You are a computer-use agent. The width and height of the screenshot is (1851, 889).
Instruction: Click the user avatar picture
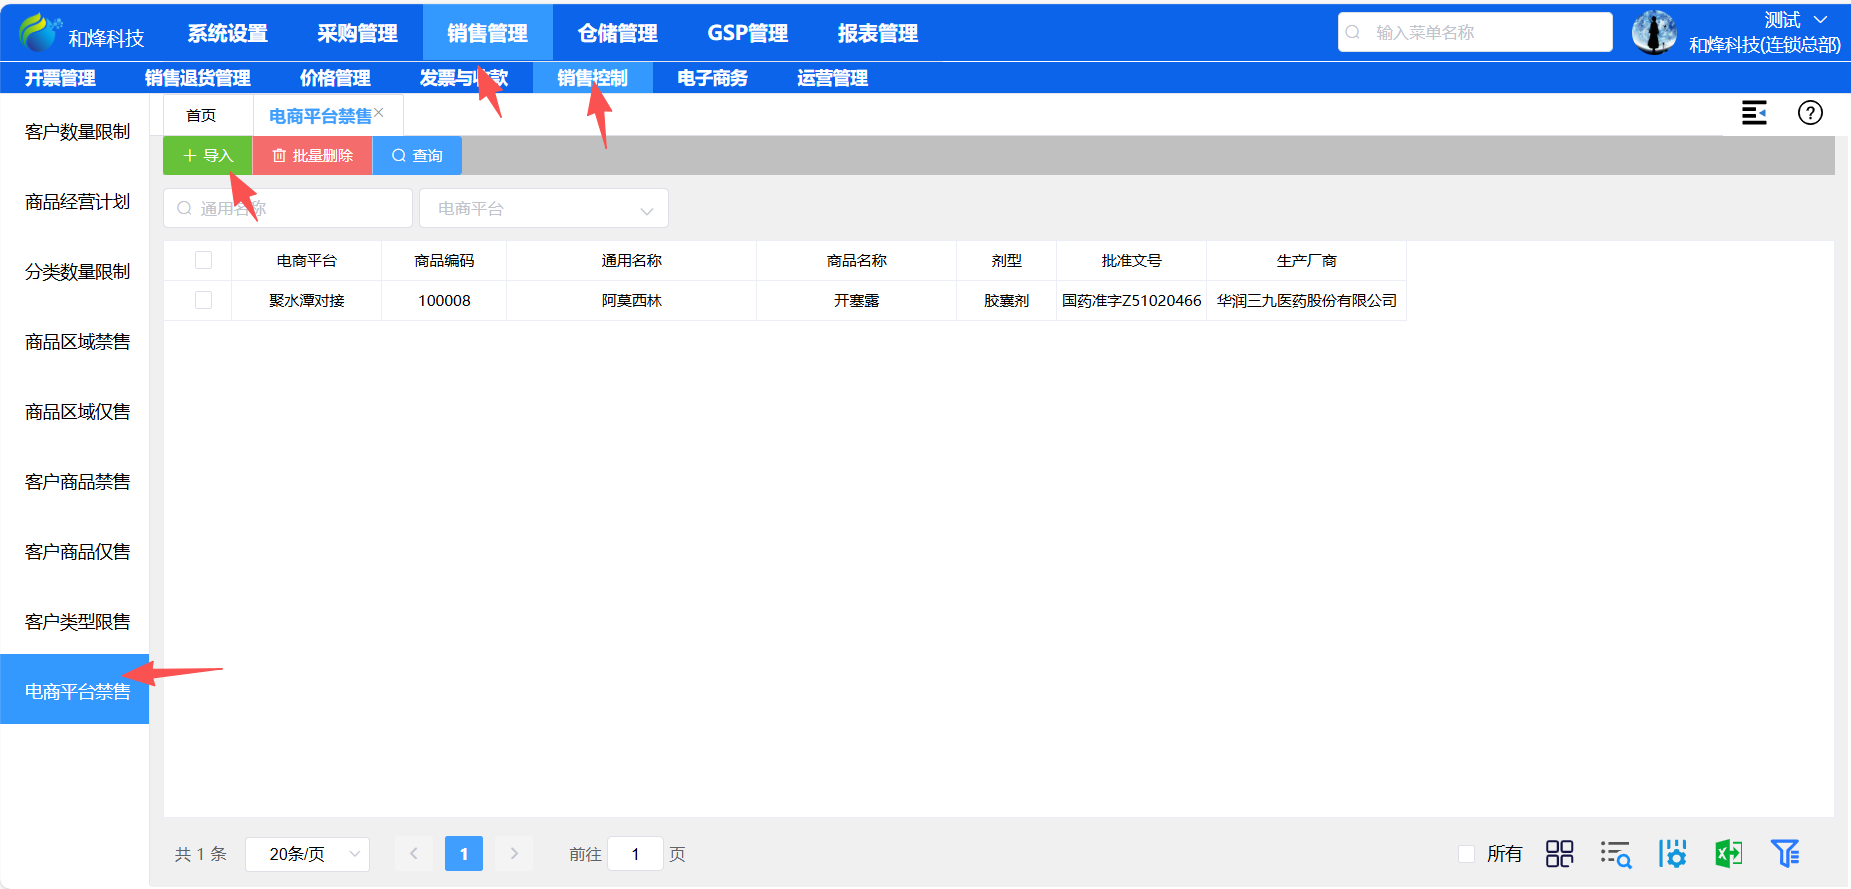point(1654,32)
